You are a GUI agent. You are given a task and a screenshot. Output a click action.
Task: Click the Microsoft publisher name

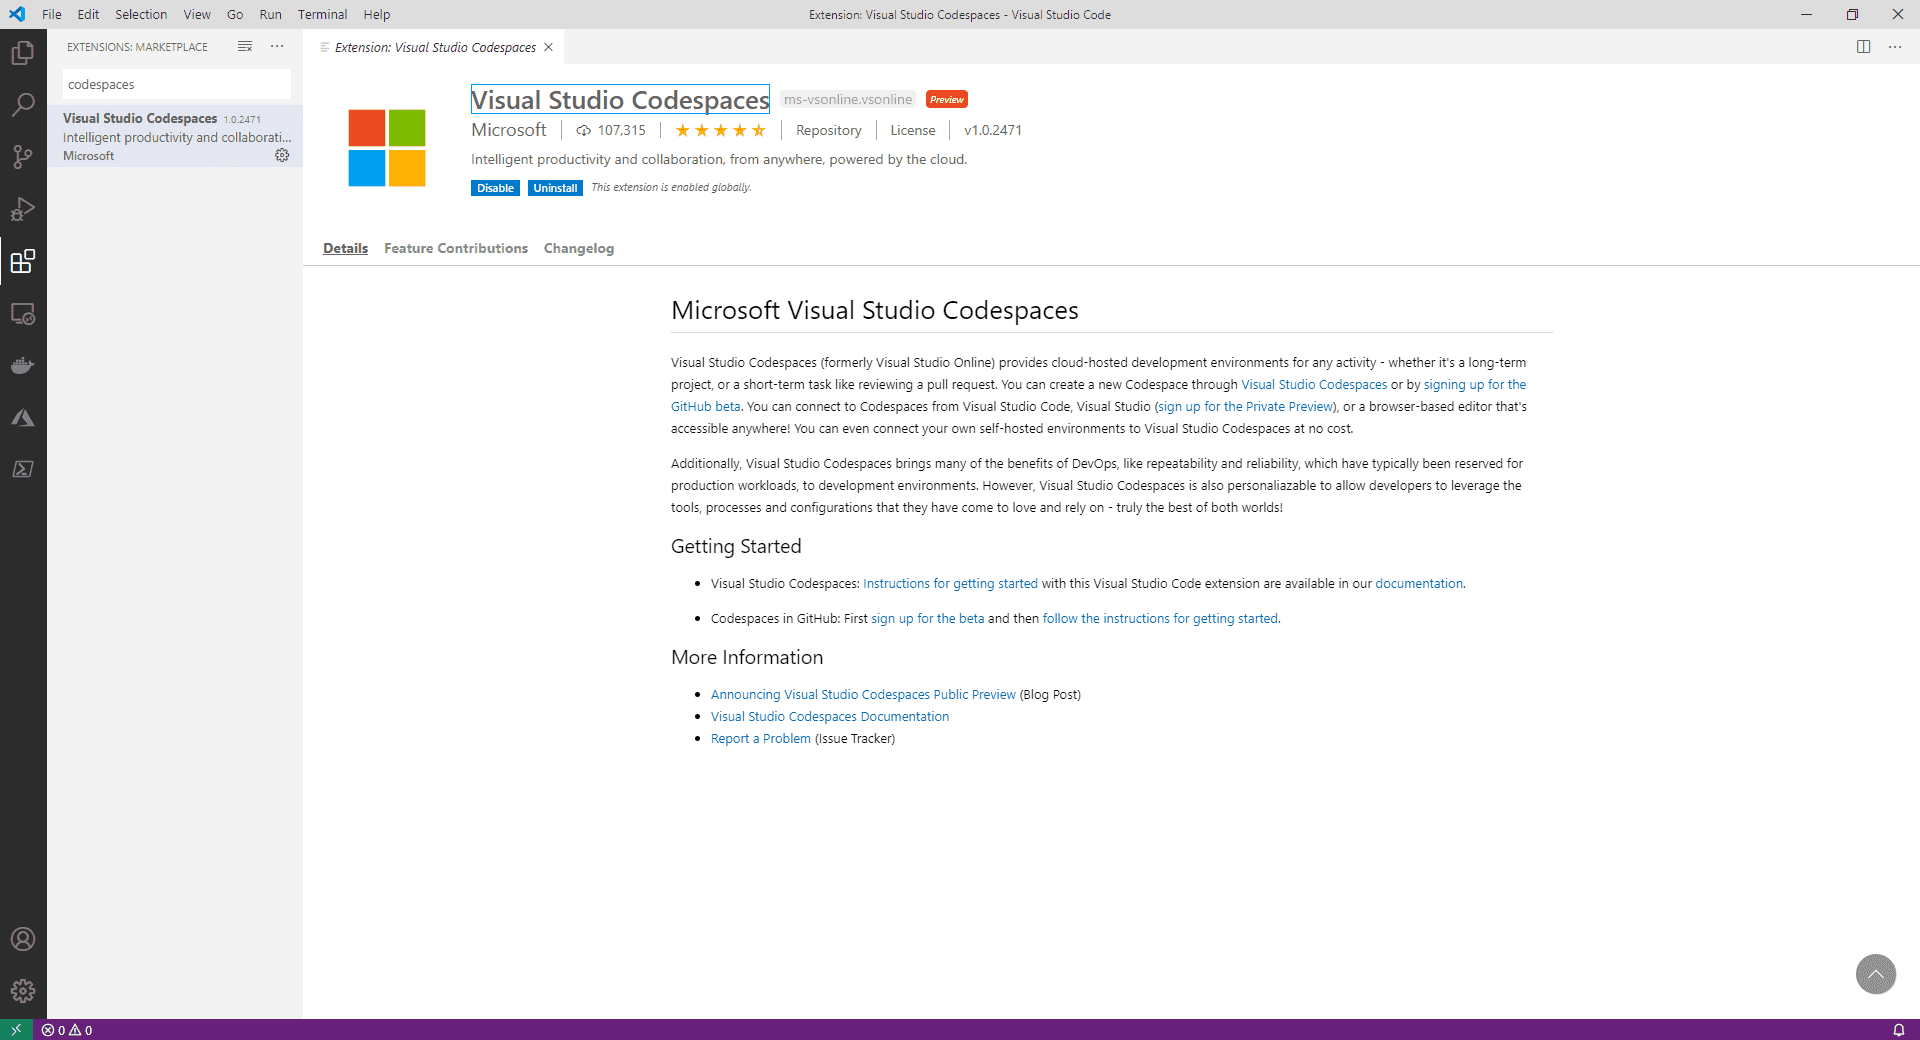coord(509,130)
